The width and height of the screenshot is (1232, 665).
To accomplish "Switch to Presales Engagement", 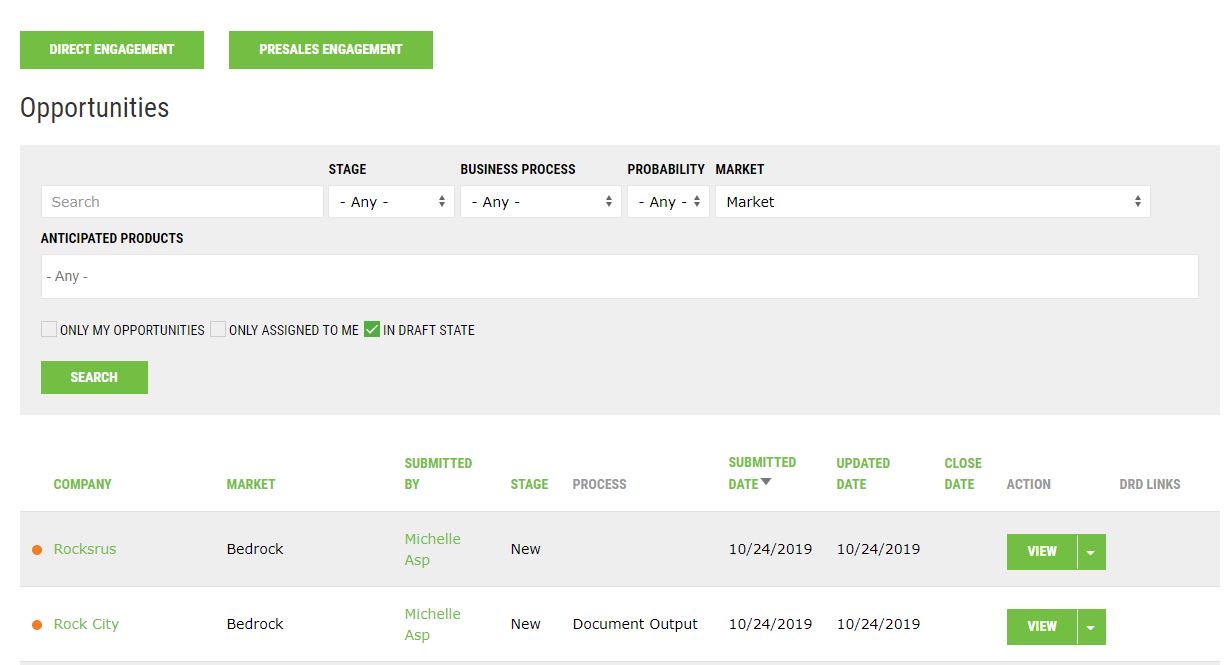I will click(x=330, y=49).
